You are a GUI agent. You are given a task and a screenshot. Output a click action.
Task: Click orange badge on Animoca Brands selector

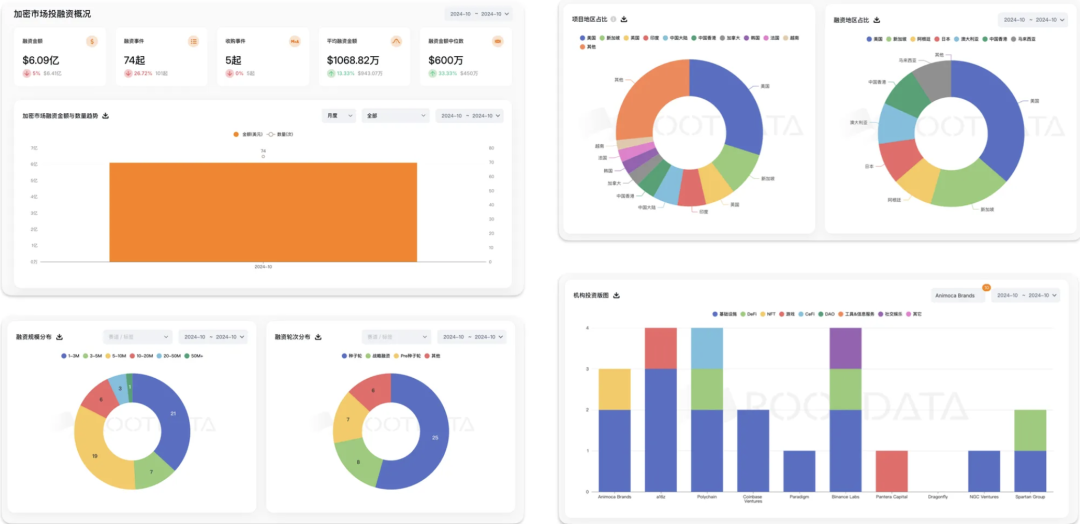(x=986, y=287)
